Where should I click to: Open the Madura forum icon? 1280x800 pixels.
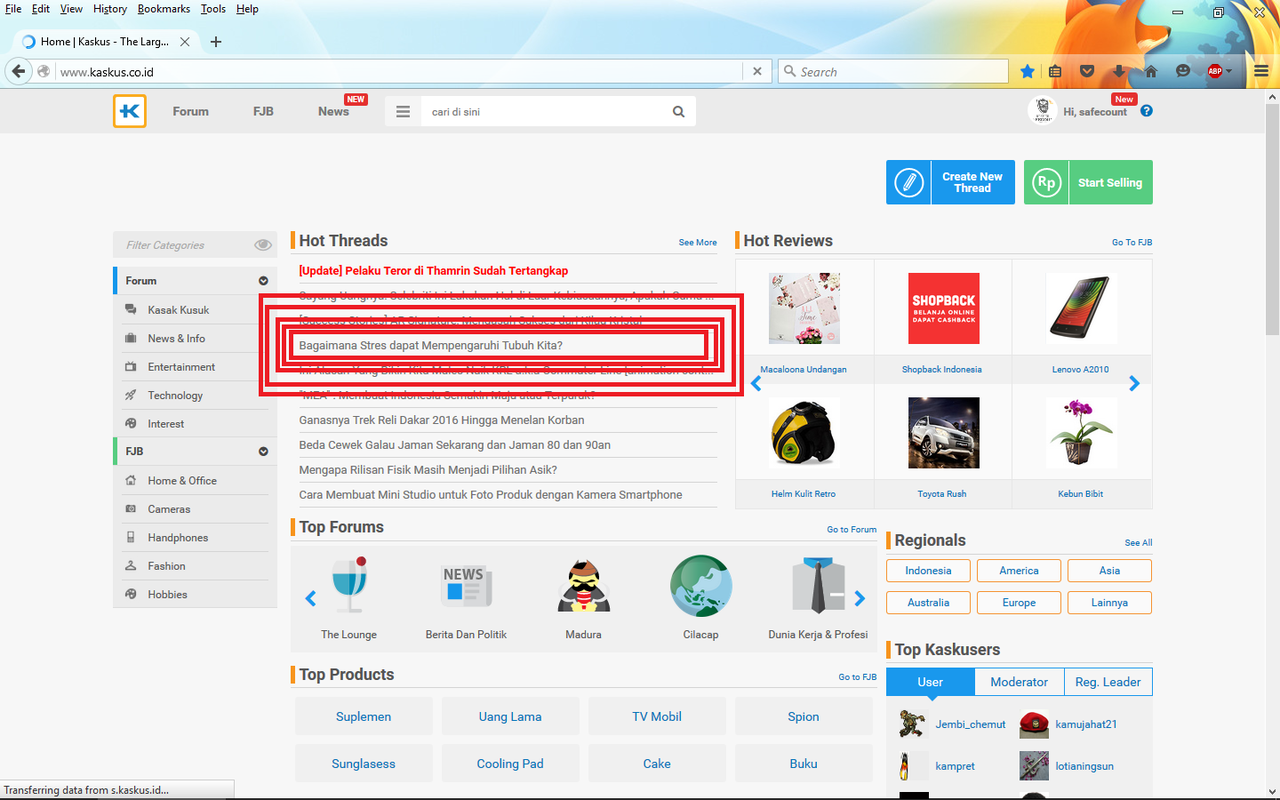pos(583,586)
